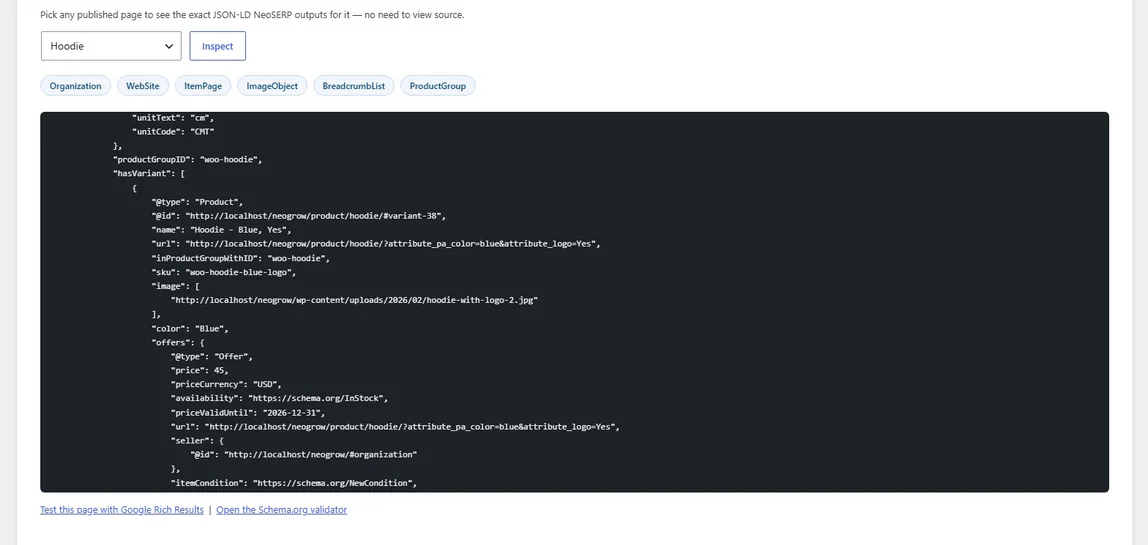Viewport: 1148px width, 545px height.
Task: Click the availability InStock line
Action: click(x=280, y=398)
